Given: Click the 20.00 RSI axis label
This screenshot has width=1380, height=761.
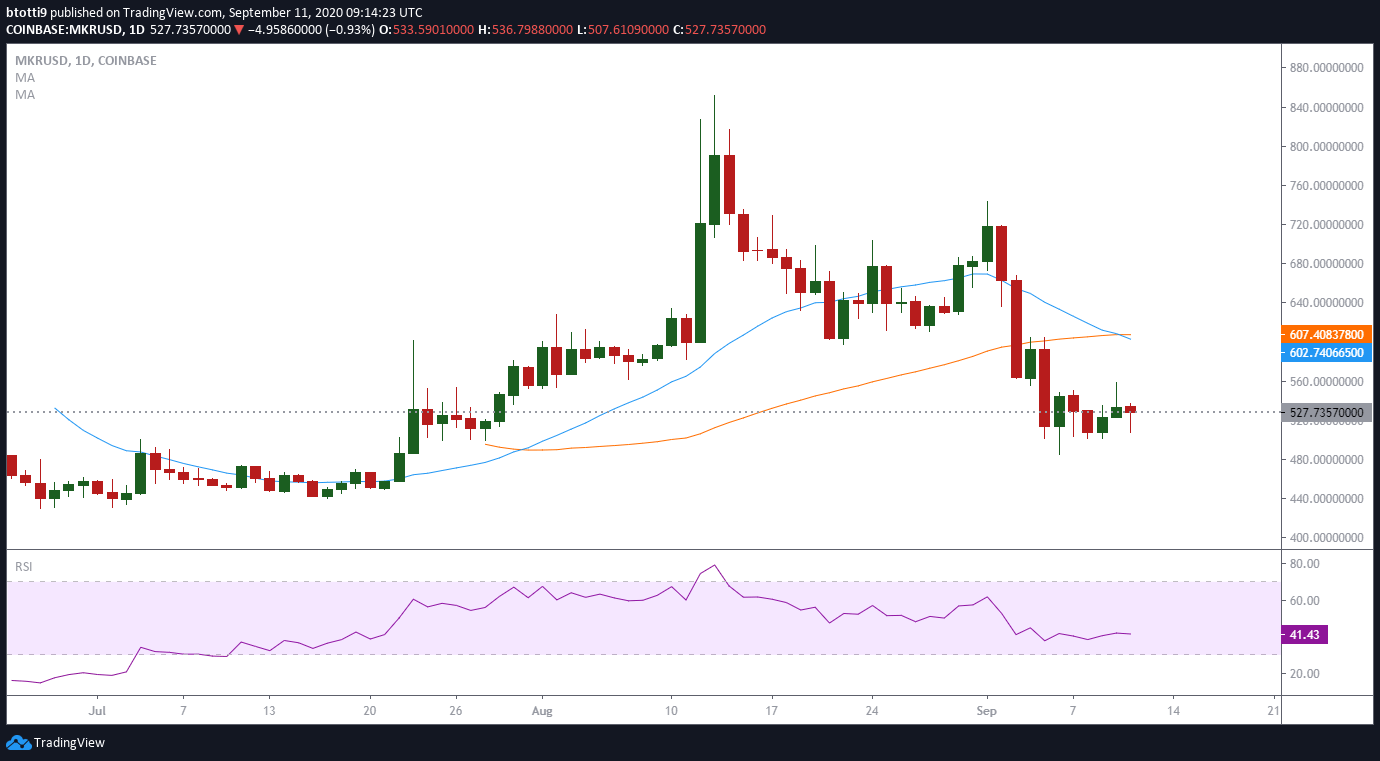Looking at the screenshot, I should pyautogui.click(x=1304, y=674).
